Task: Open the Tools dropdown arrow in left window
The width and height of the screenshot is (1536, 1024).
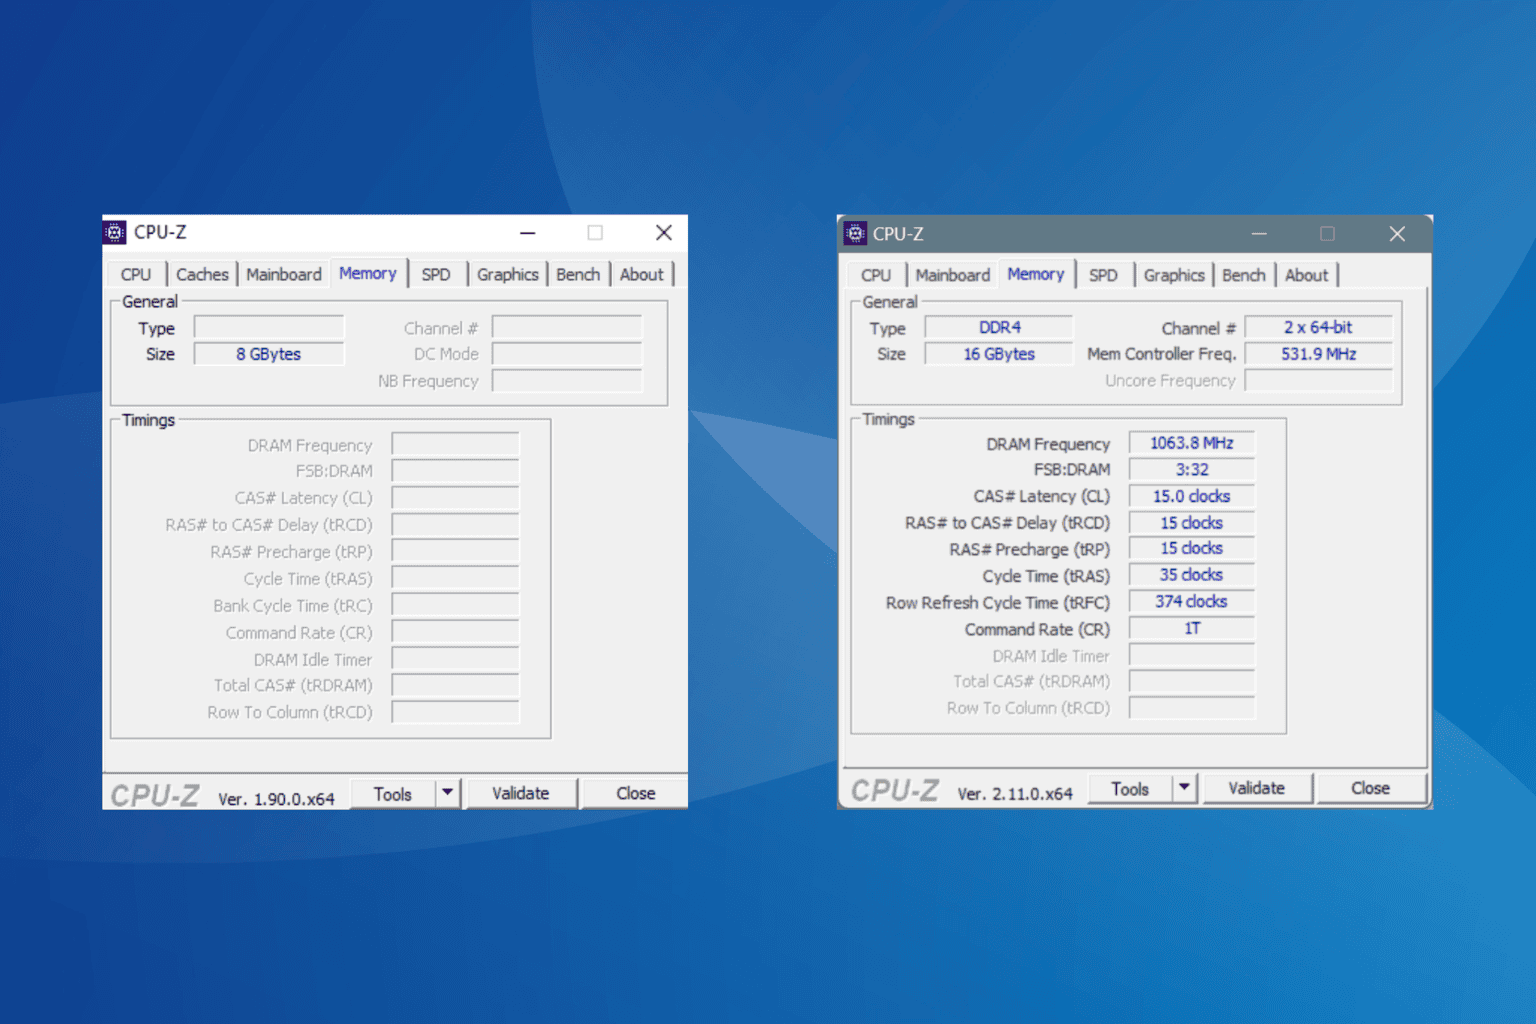Action: [x=448, y=793]
